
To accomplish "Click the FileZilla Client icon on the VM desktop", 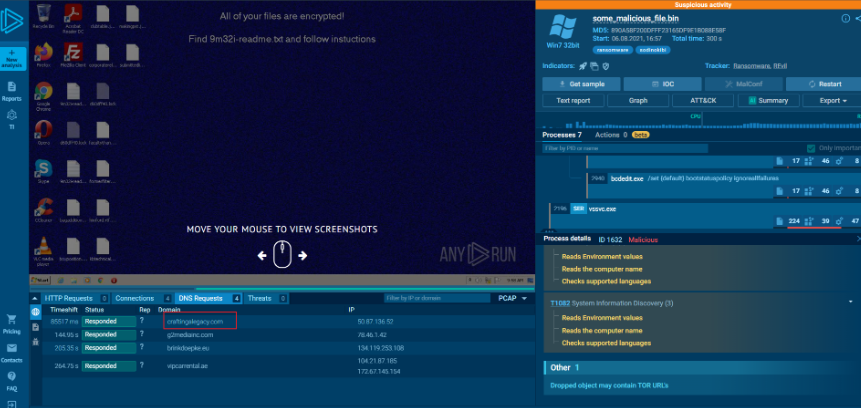I will 73,54.
